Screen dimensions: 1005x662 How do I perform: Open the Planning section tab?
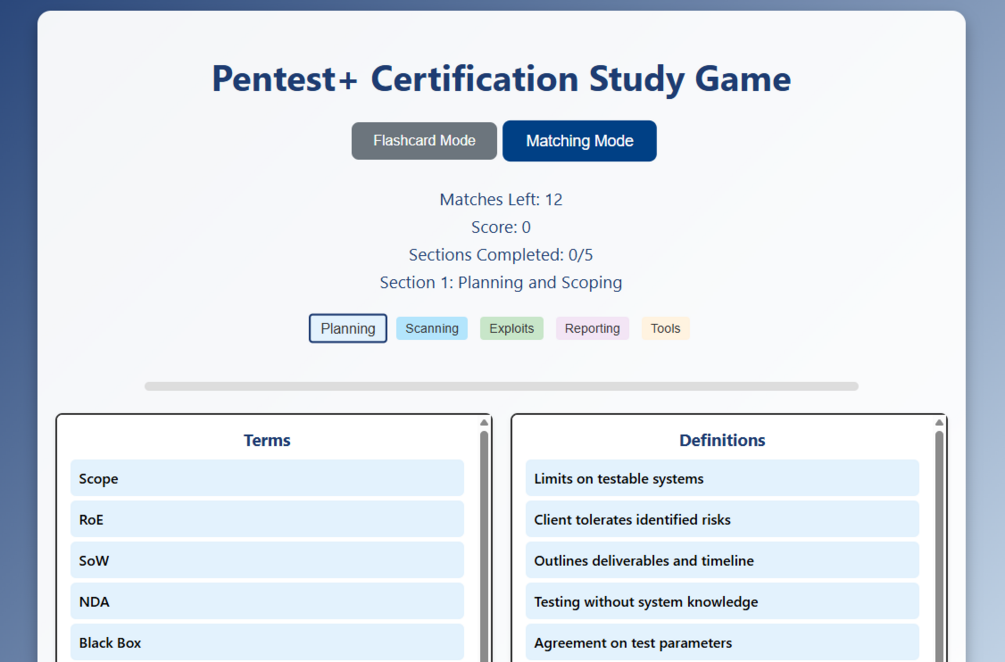[x=348, y=328]
